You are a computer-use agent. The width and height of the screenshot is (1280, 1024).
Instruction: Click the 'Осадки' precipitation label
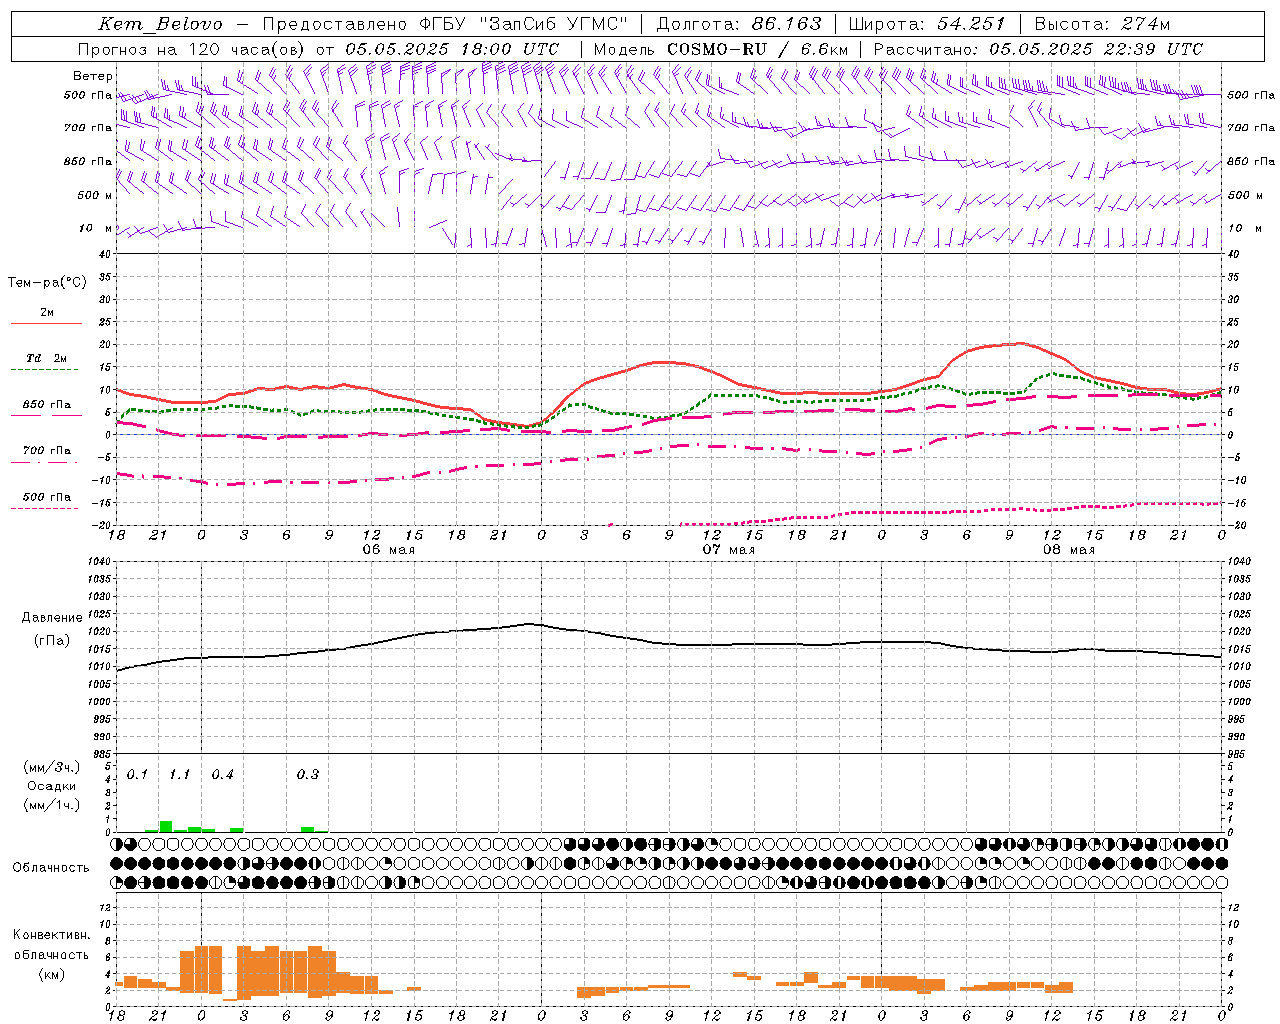pyautogui.click(x=50, y=786)
